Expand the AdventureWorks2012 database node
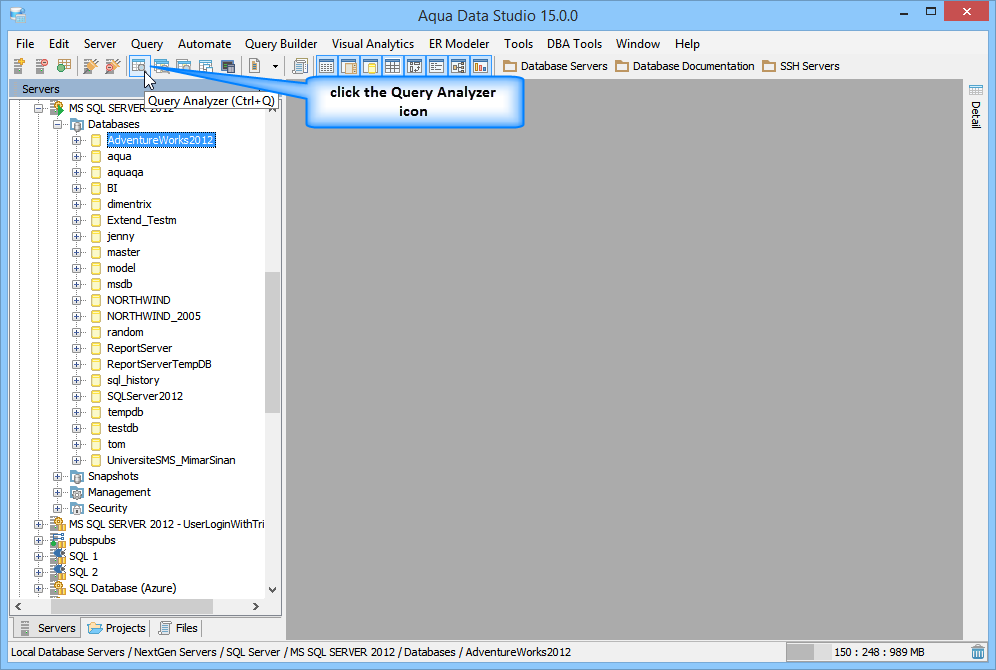 (x=76, y=140)
